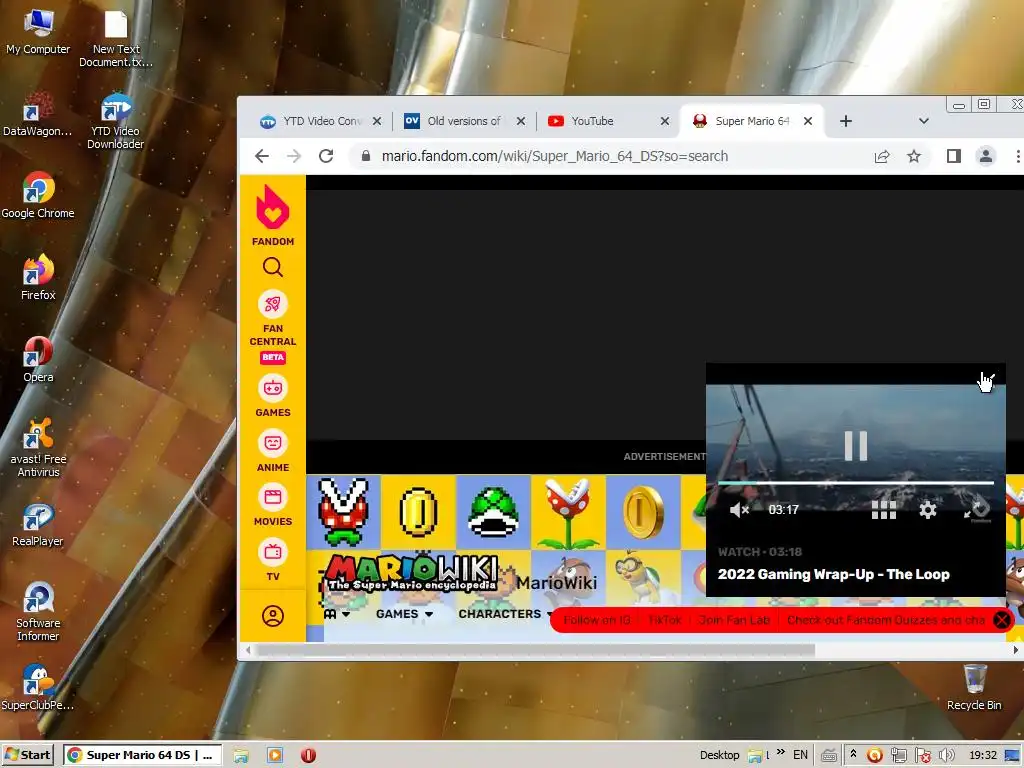Open video playlist grid icon
The height and width of the screenshot is (768, 1024).
884,510
